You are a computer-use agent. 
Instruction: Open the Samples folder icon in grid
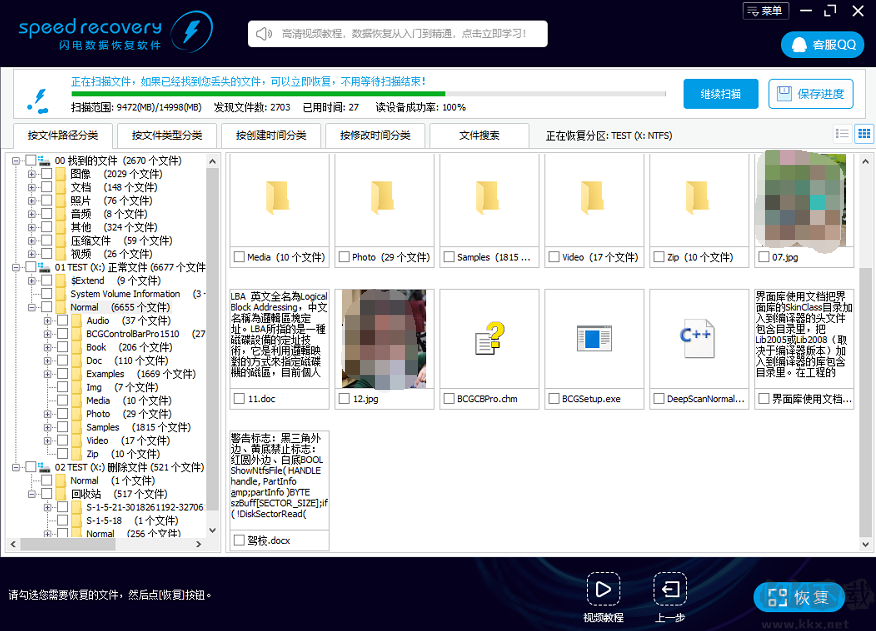coord(489,198)
